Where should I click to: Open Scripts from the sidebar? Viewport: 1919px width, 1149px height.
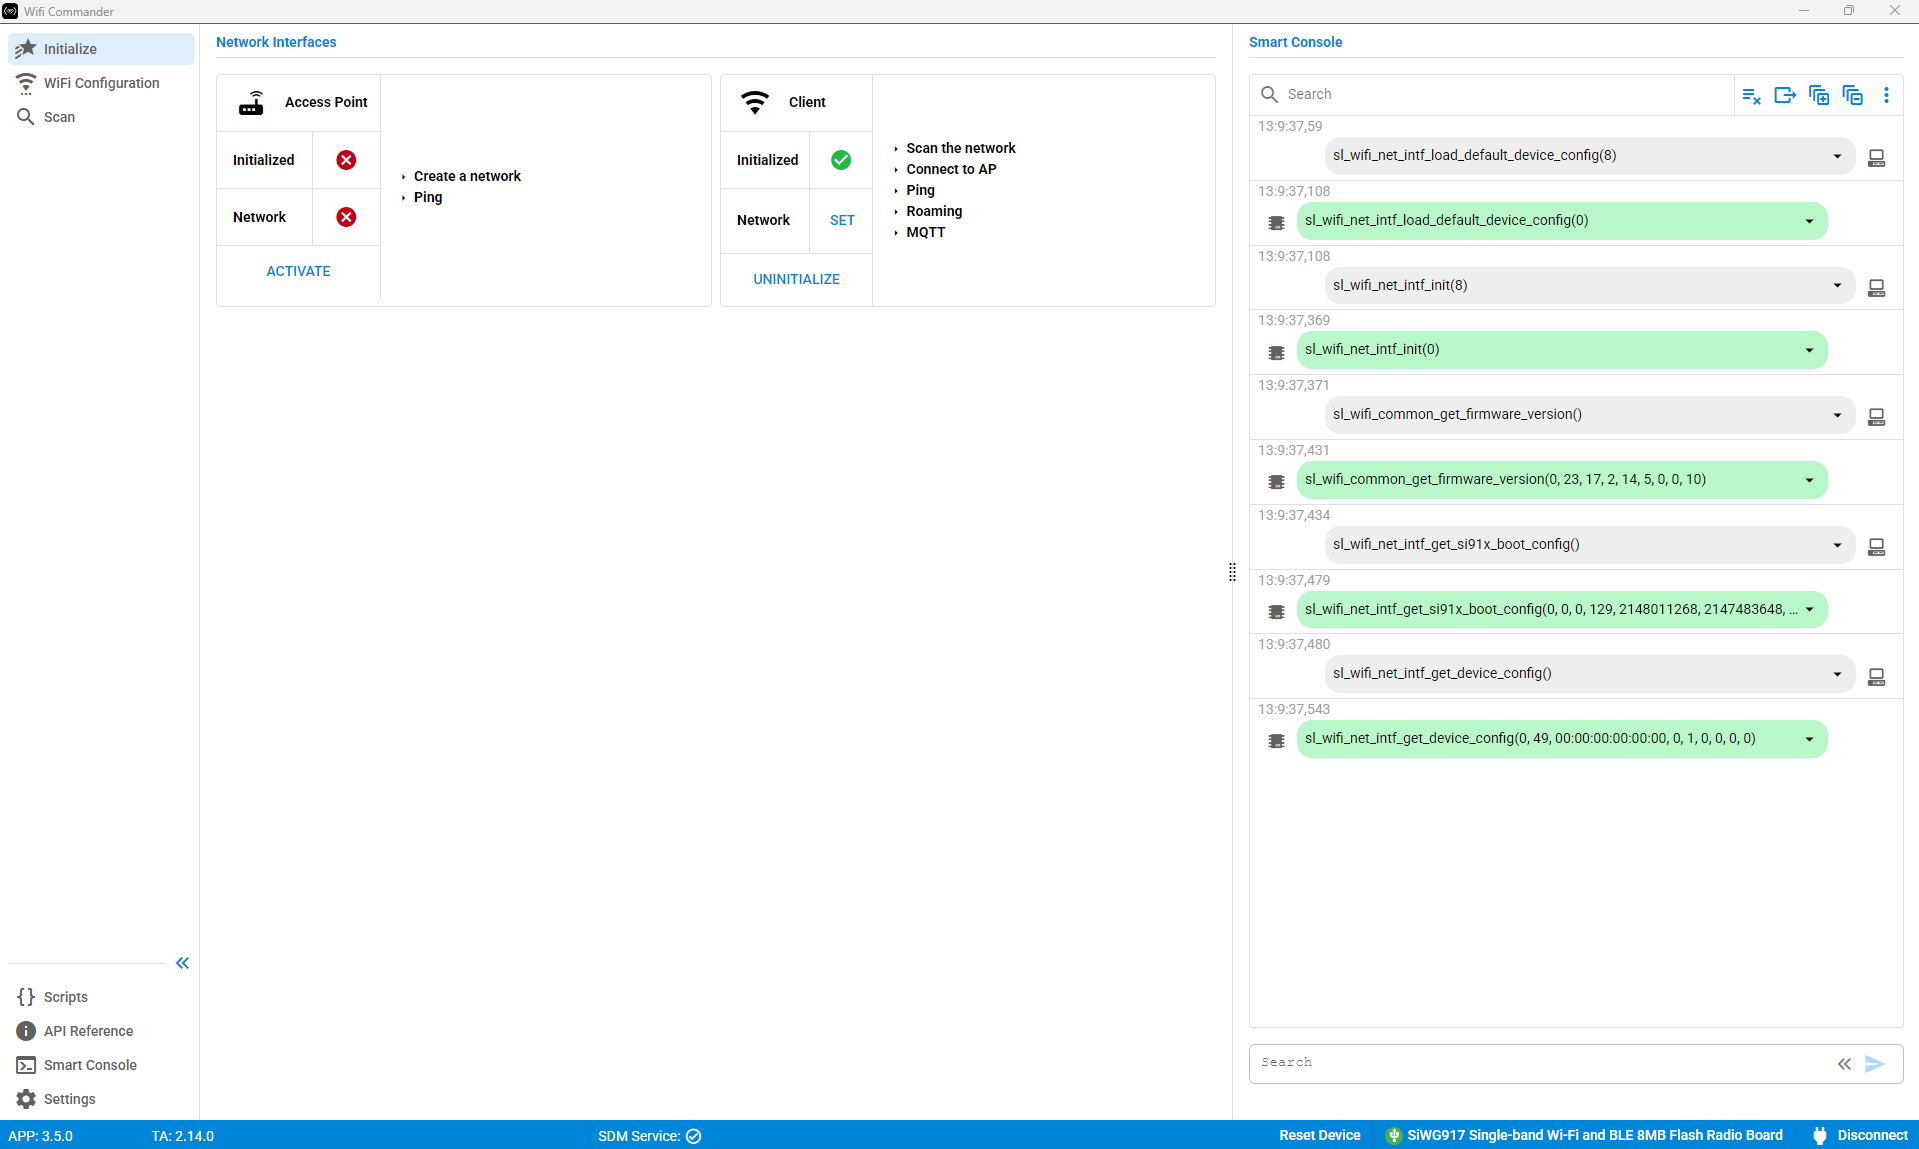click(101, 997)
